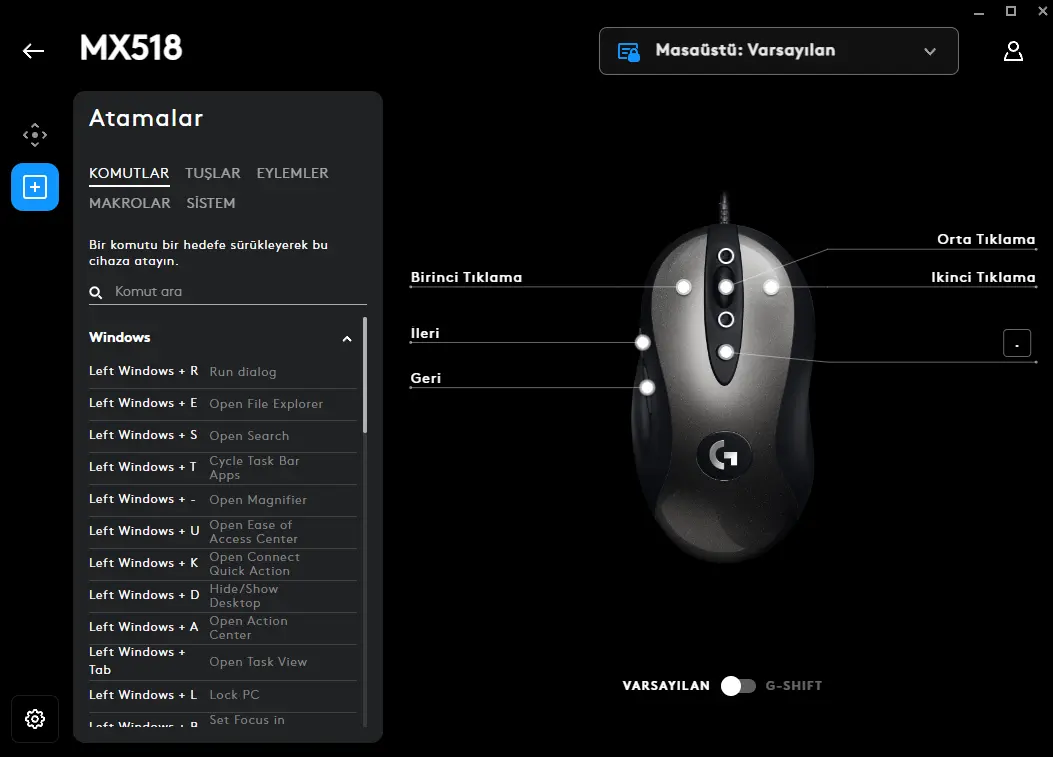The height and width of the screenshot is (757, 1053).
Task: Click the Ileri label
Action: pos(425,333)
